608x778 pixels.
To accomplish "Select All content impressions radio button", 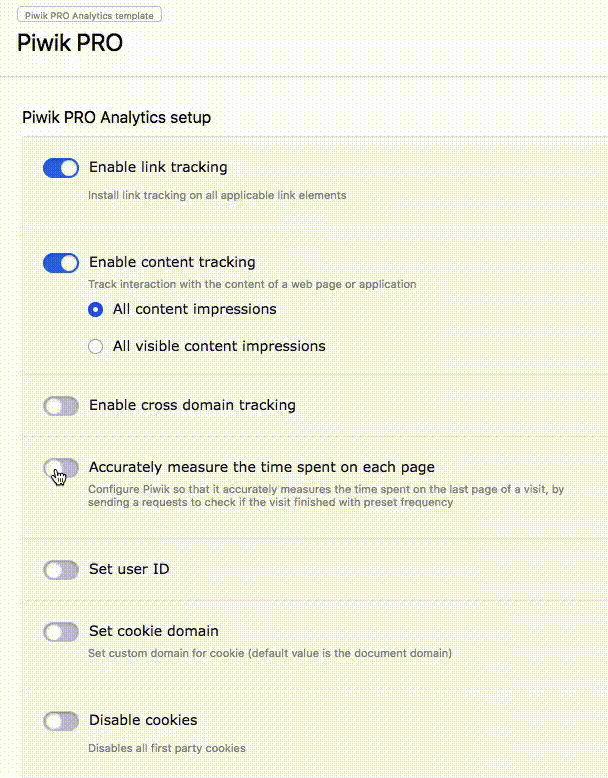I will pyautogui.click(x=95, y=310).
